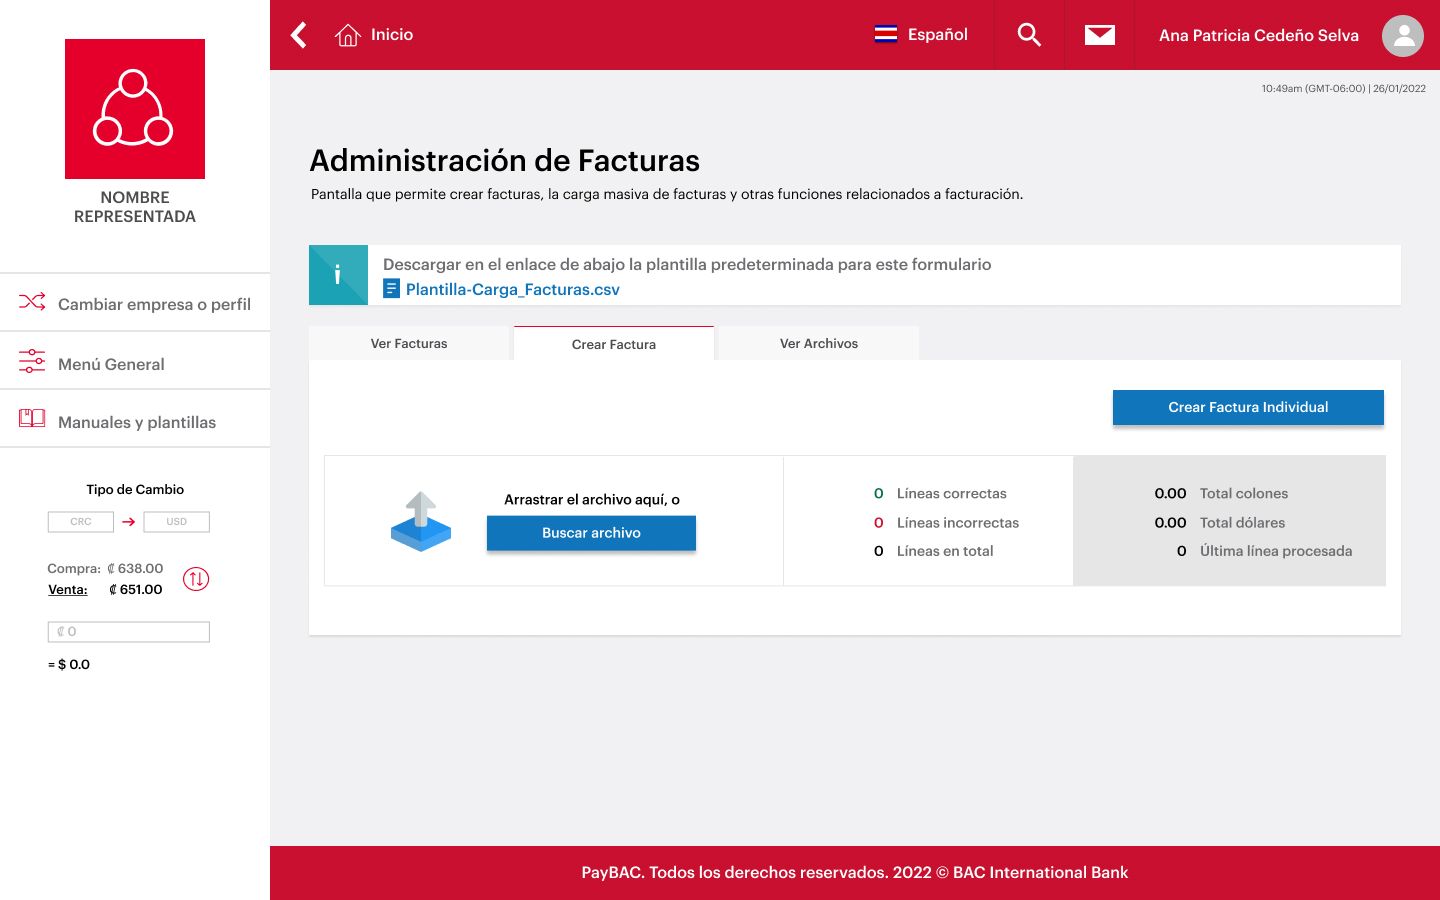Open the Menú General icon
The image size is (1440, 900).
click(31, 361)
